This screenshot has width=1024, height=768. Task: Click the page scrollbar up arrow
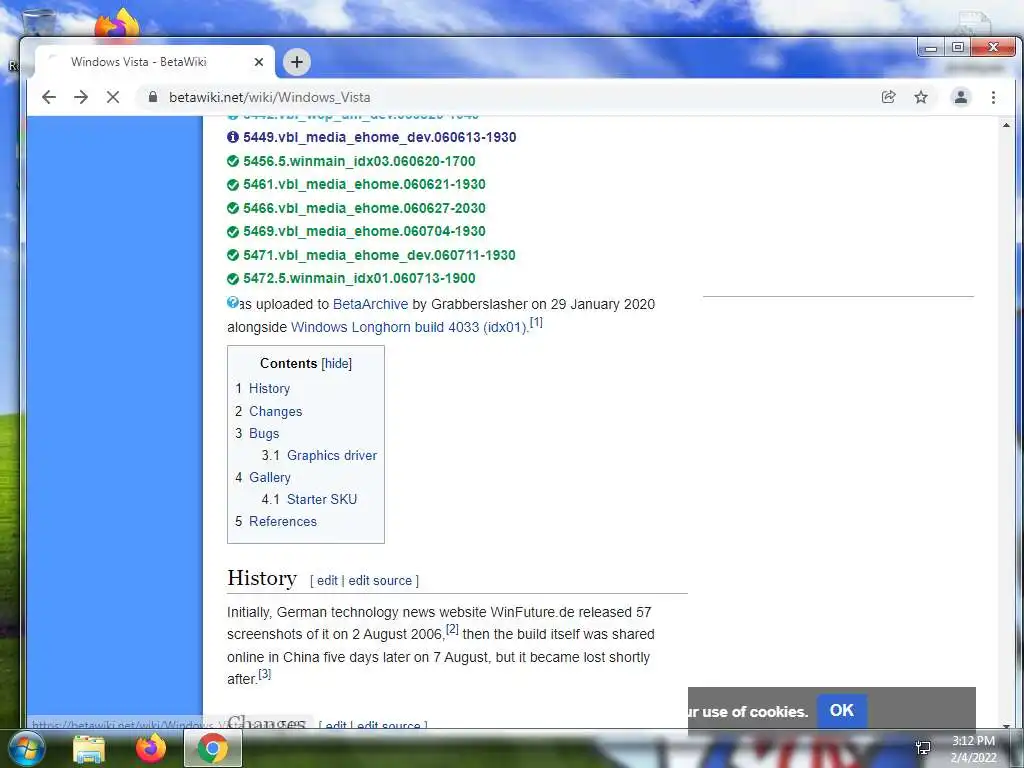[1006, 125]
